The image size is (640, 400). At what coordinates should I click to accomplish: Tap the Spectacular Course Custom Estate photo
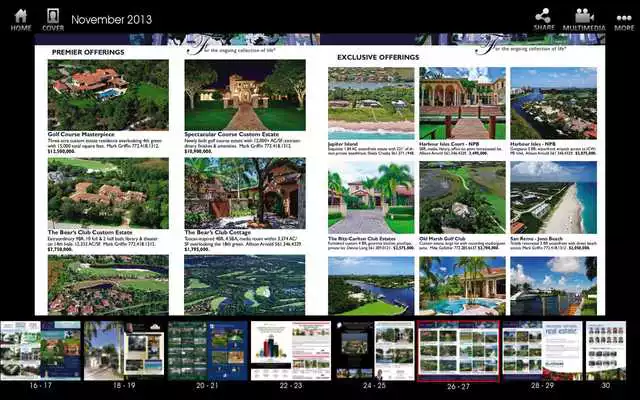point(245,95)
